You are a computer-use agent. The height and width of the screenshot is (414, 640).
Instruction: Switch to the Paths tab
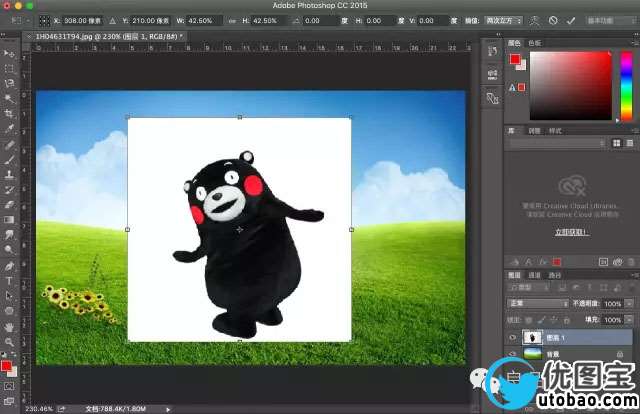(554, 275)
